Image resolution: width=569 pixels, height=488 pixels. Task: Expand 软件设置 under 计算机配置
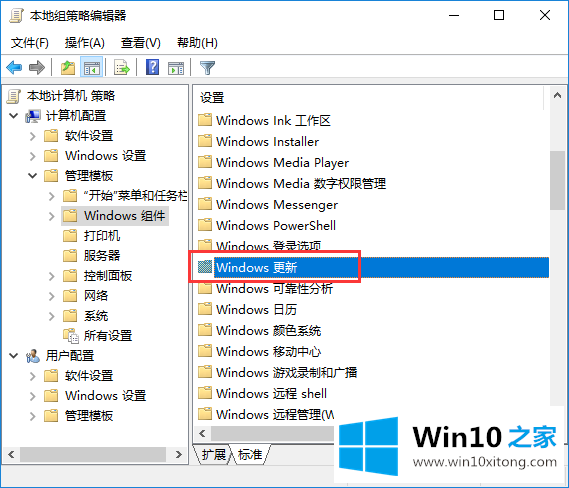[x=33, y=136]
